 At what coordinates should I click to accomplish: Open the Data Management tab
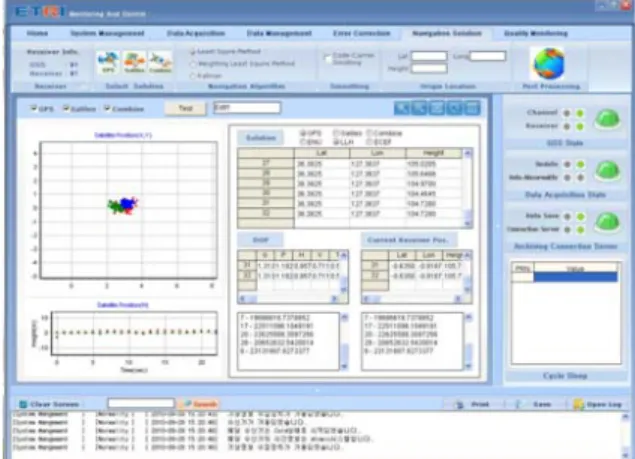[279, 33]
